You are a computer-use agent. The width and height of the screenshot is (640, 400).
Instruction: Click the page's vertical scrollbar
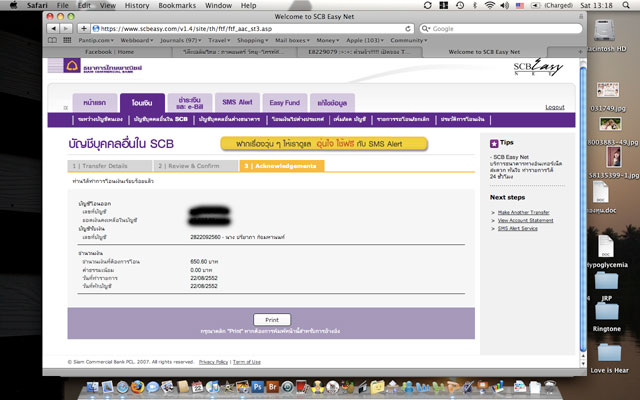click(x=583, y=208)
